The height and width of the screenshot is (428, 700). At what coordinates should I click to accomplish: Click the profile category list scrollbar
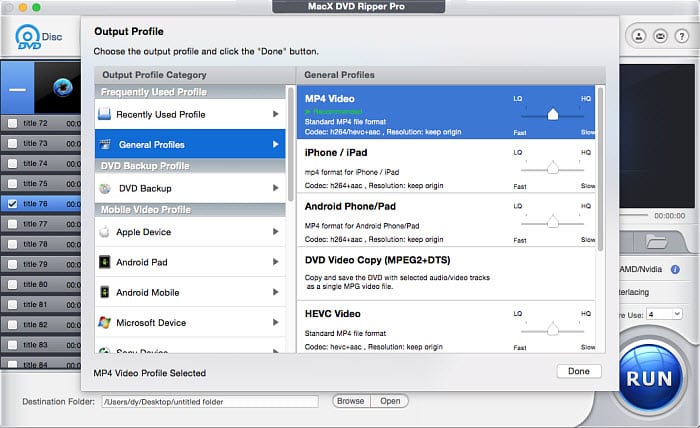tap(291, 144)
